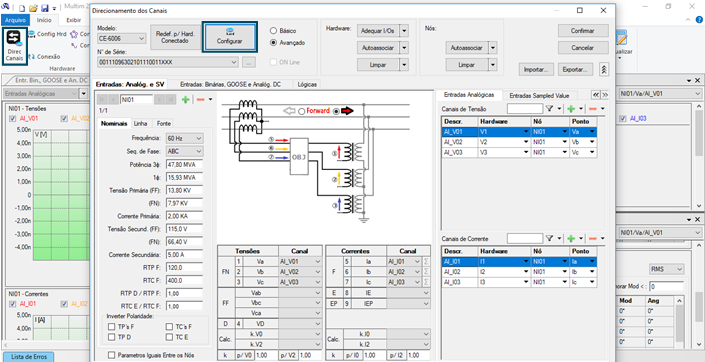Toggle the TC's F polarity checkbox
Image resolution: width=705 pixels, height=362 pixels.
(169, 326)
